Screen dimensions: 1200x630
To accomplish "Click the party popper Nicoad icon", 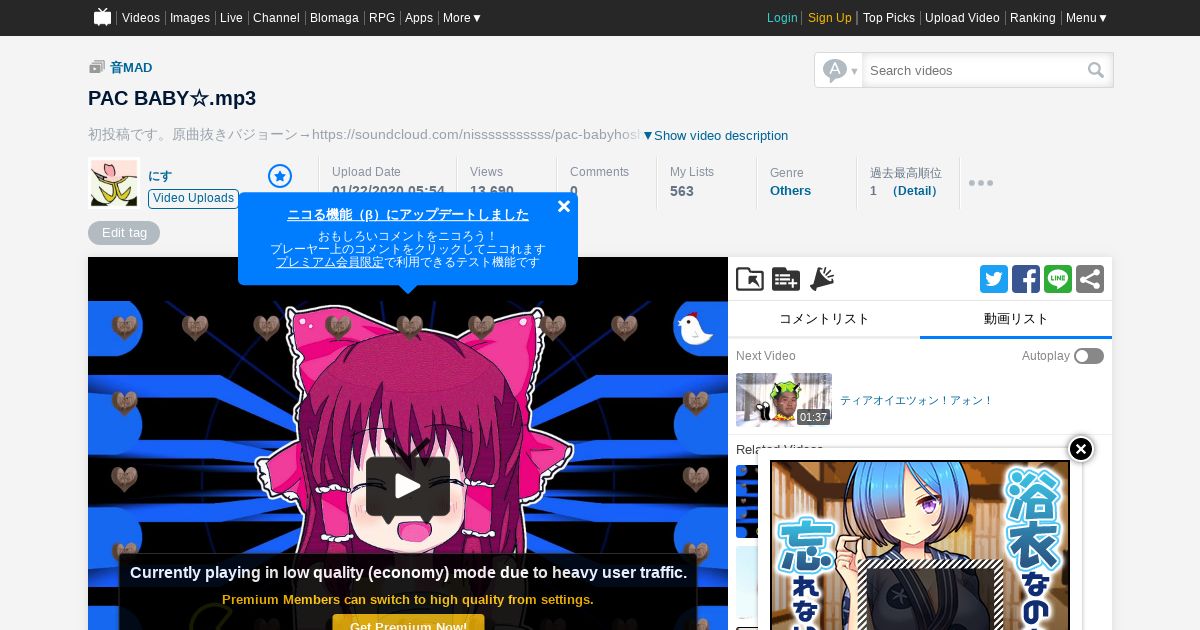I will pyautogui.click(x=822, y=279).
